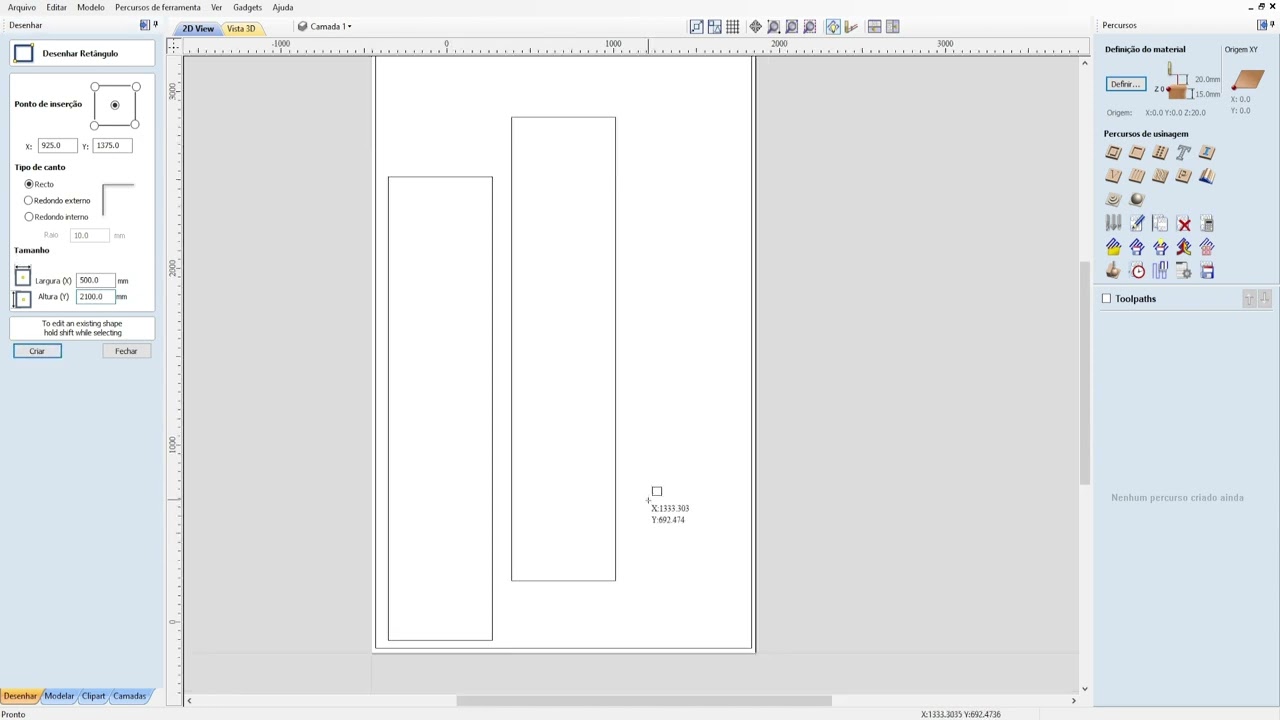Select the Pocket toolpath icon
Image resolution: width=1280 pixels, height=720 pixels.
pos(1137,152)
